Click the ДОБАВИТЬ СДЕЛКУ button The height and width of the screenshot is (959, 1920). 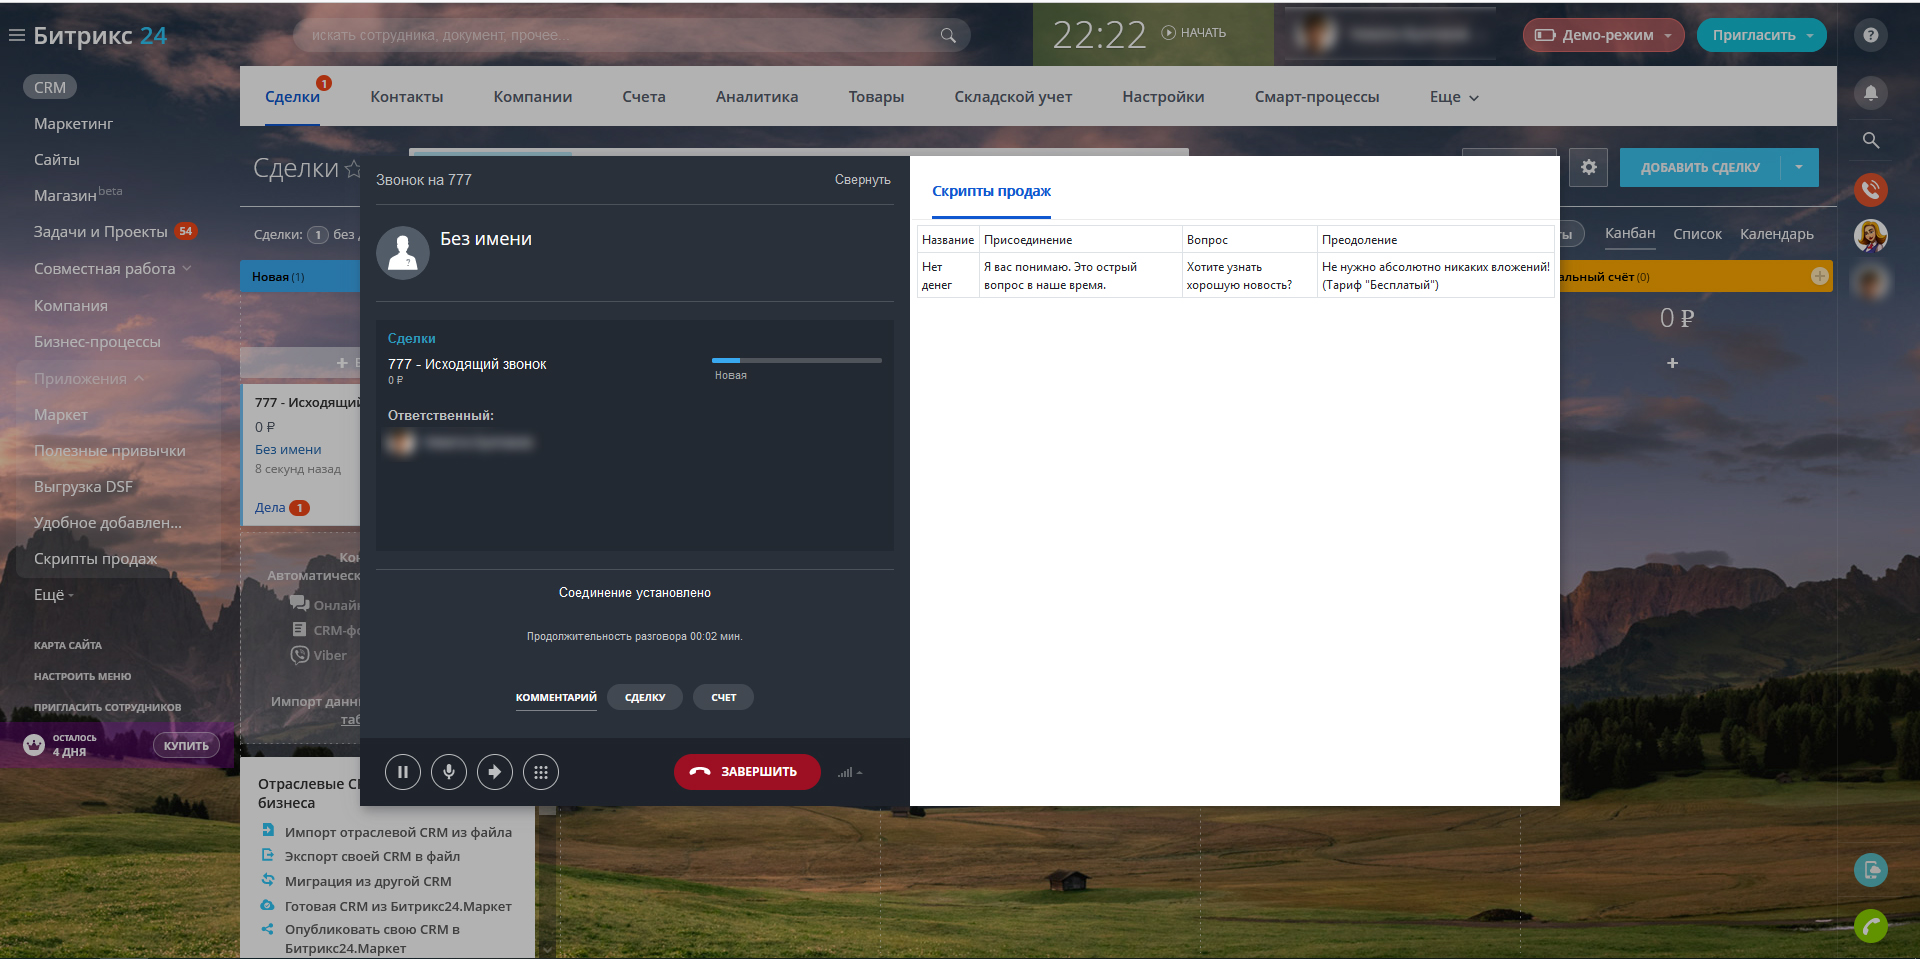tap(1700, 167)
